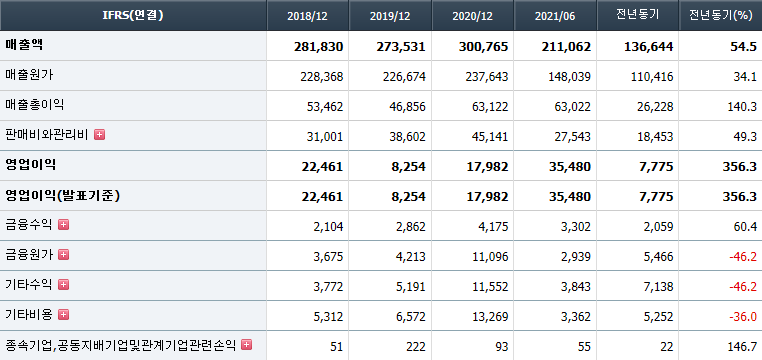Select the 2021/06 column header

click(x=555, y=16)
